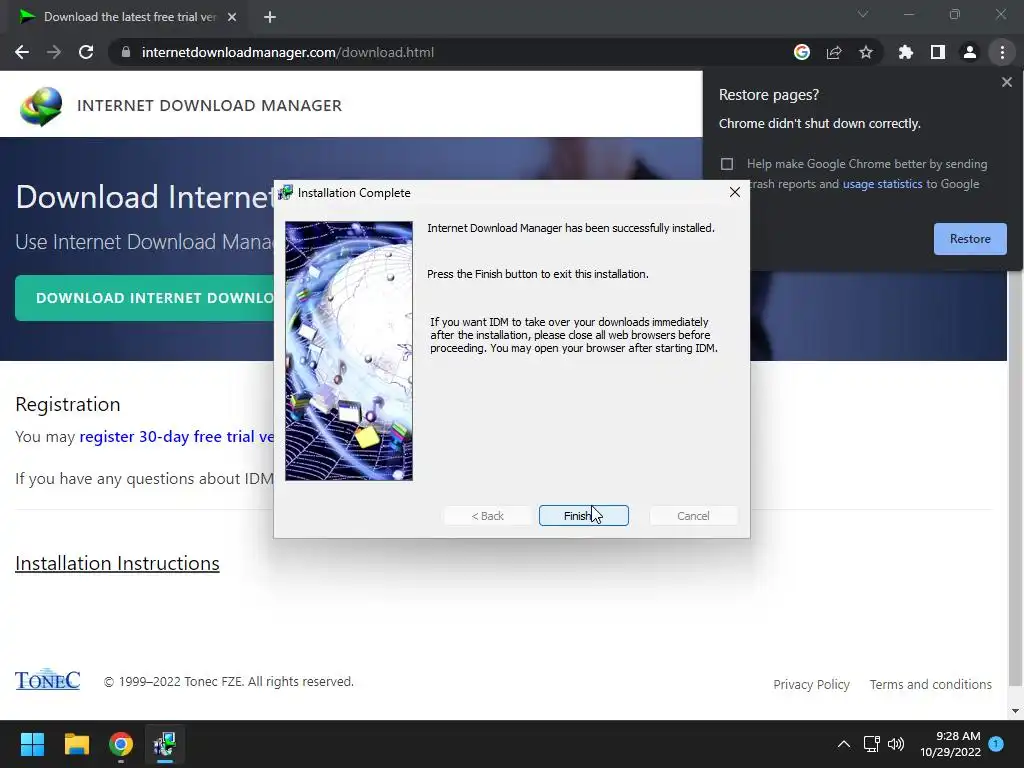Click the 'Restore pages?' heading text

(769, 95)
